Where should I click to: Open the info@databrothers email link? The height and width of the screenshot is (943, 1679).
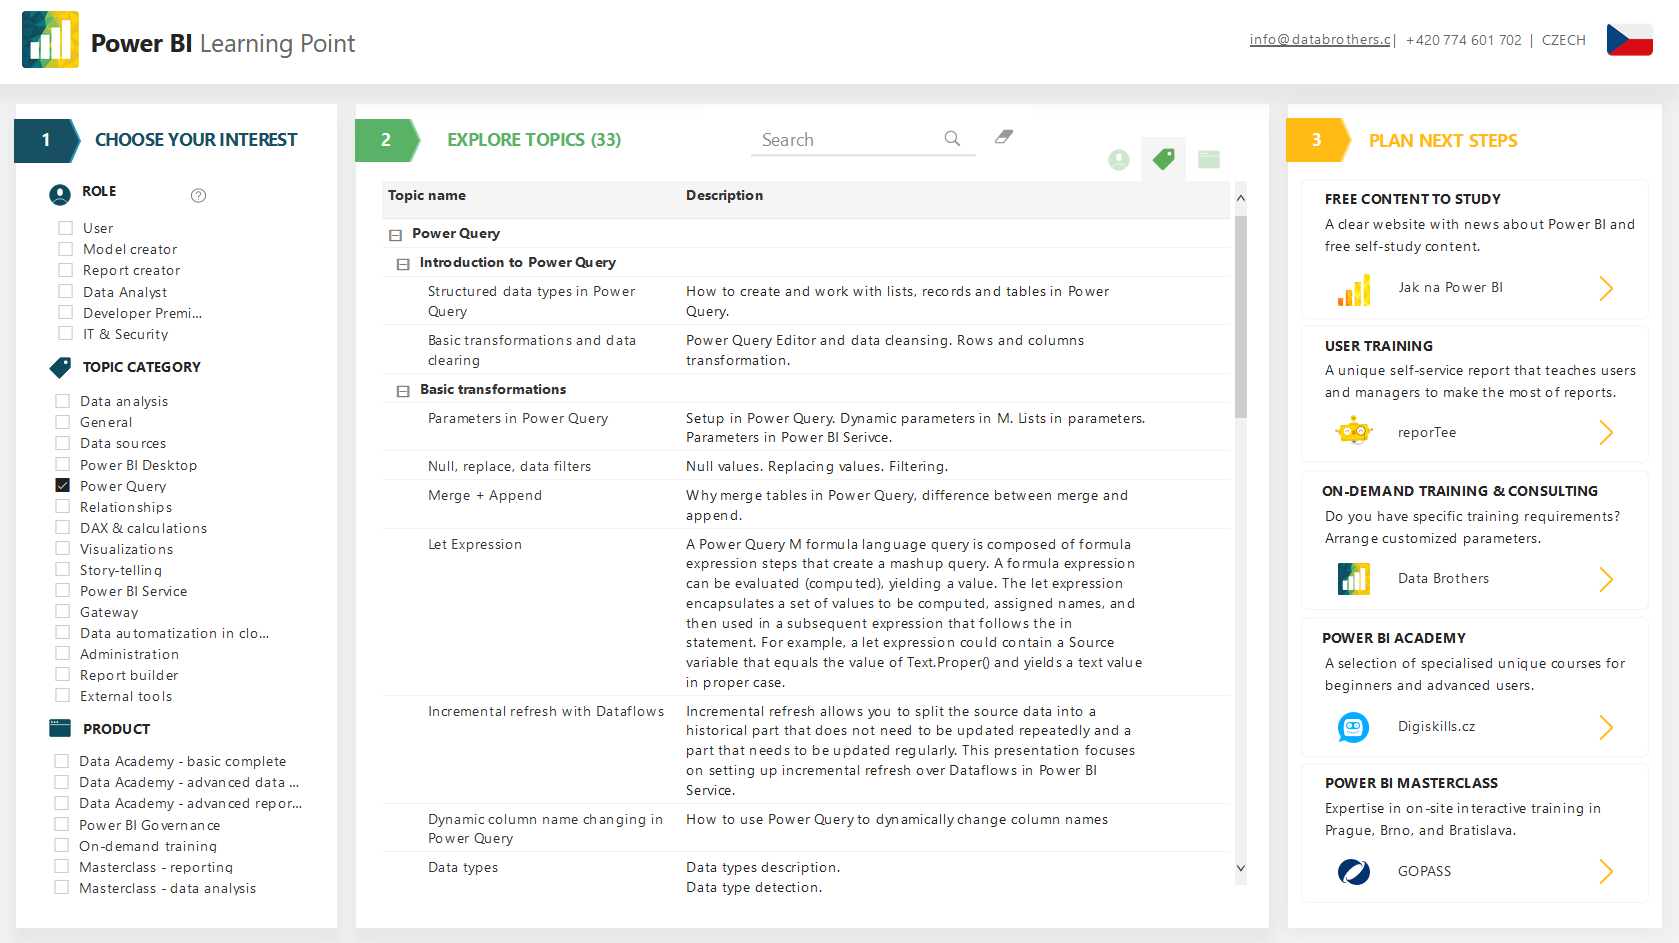(x=1320, y=40)
